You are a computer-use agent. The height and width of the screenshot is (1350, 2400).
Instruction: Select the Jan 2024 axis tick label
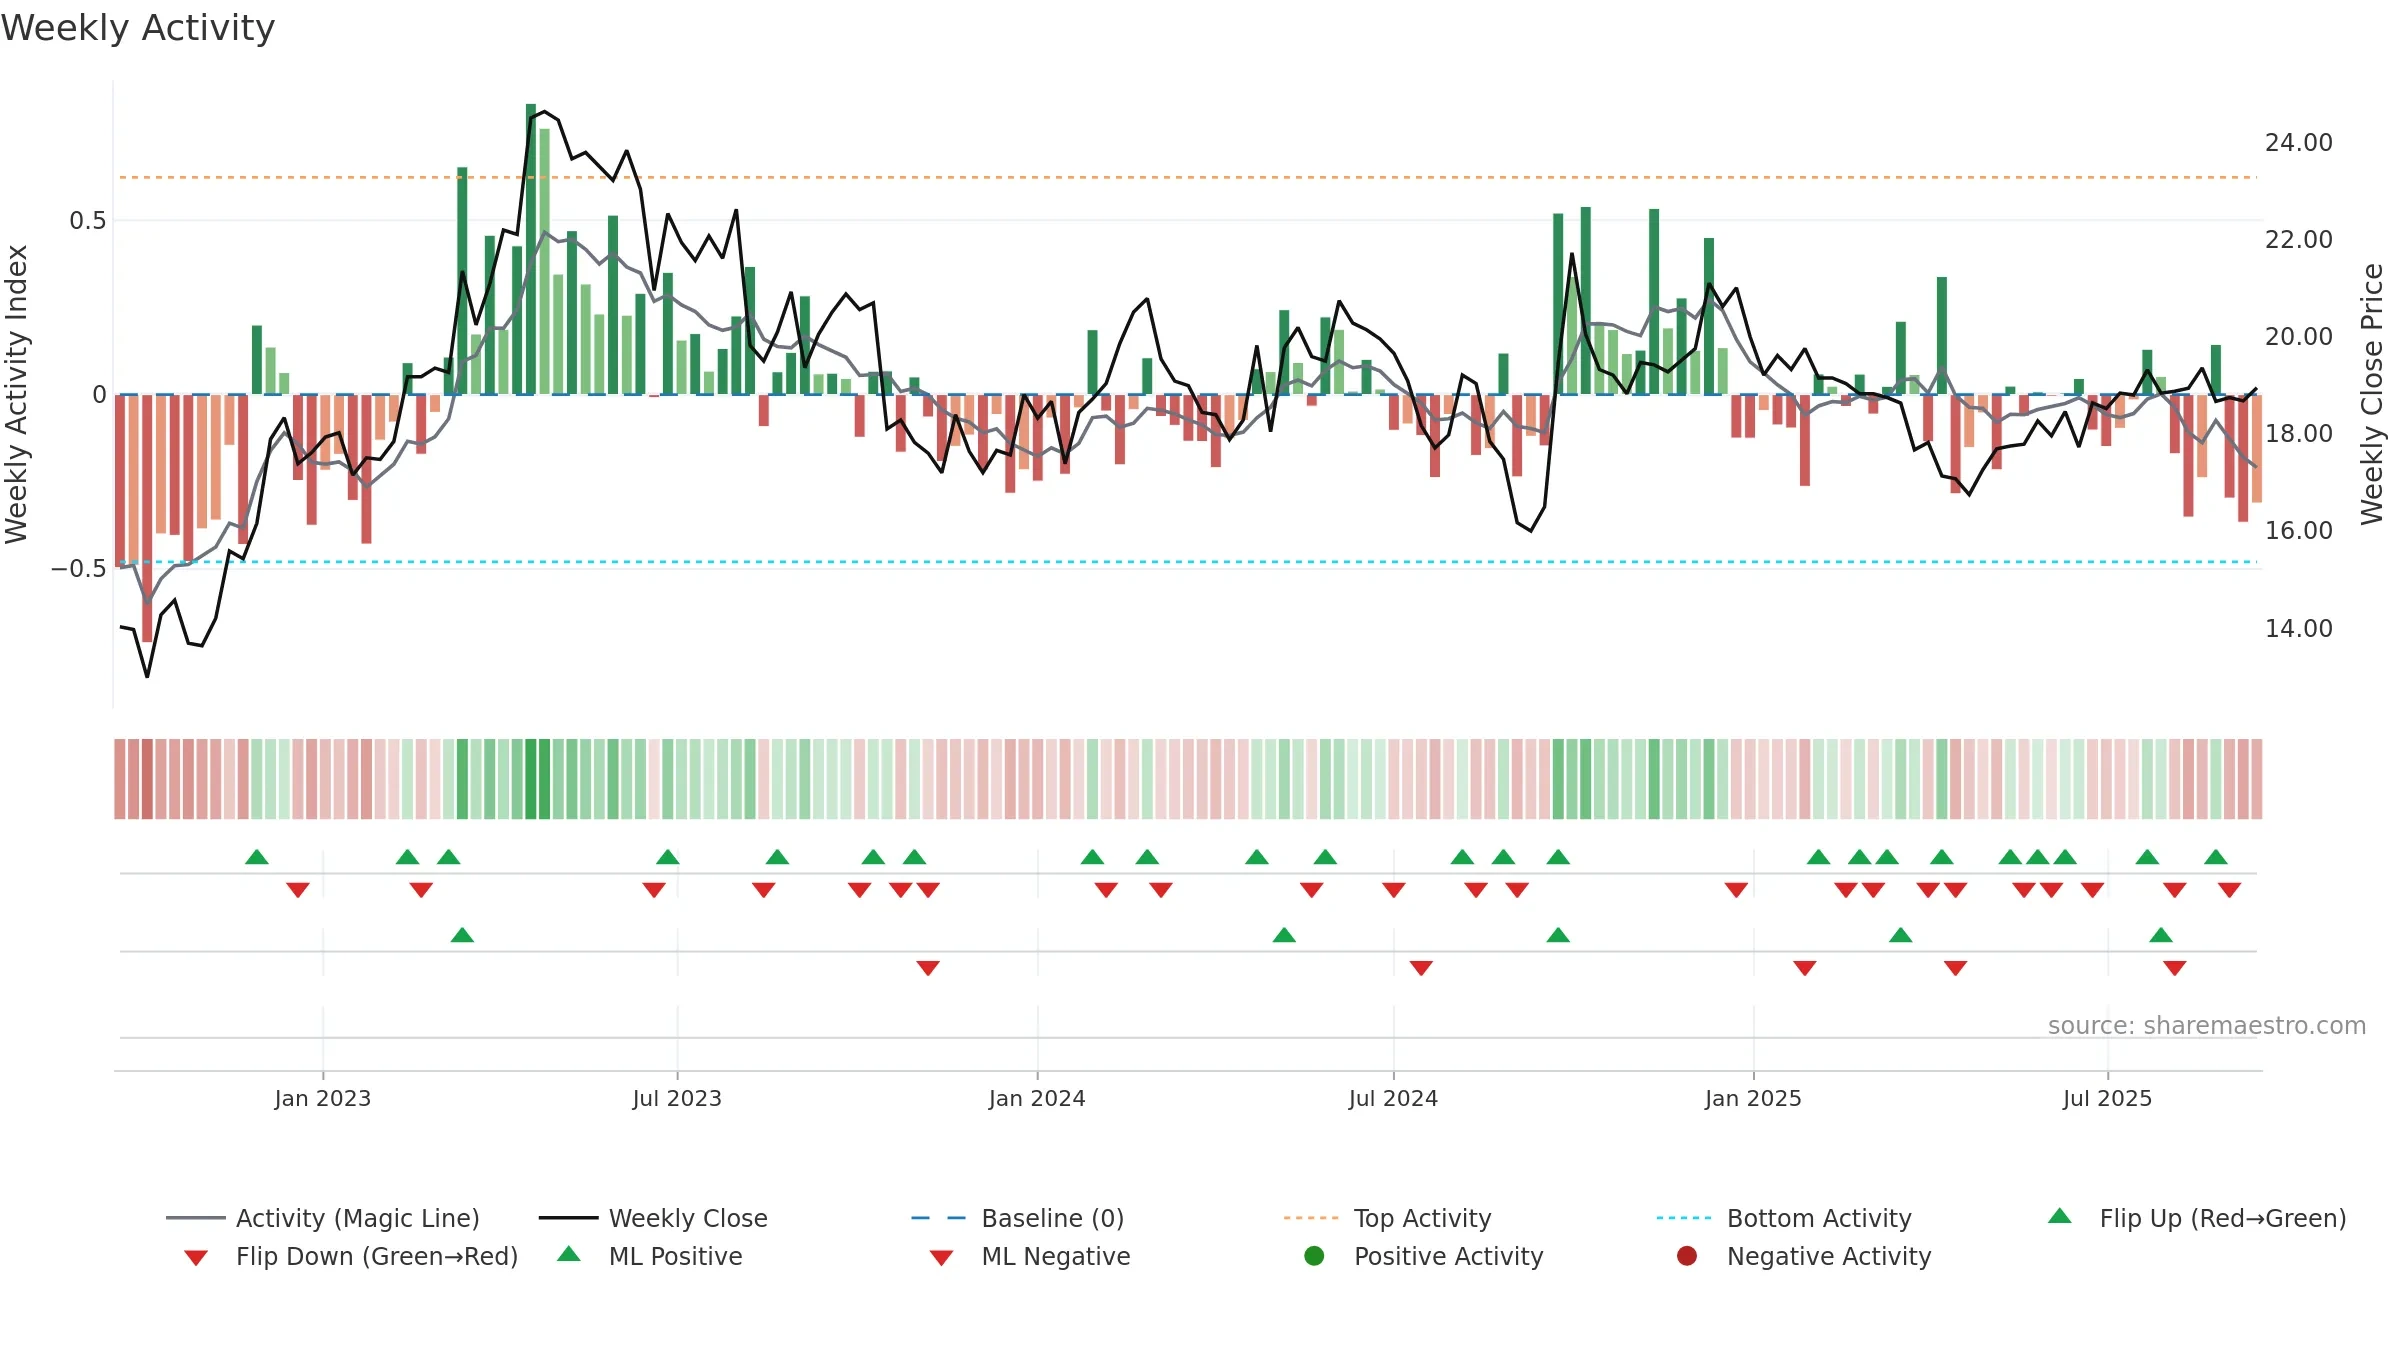[1037, 1098]
